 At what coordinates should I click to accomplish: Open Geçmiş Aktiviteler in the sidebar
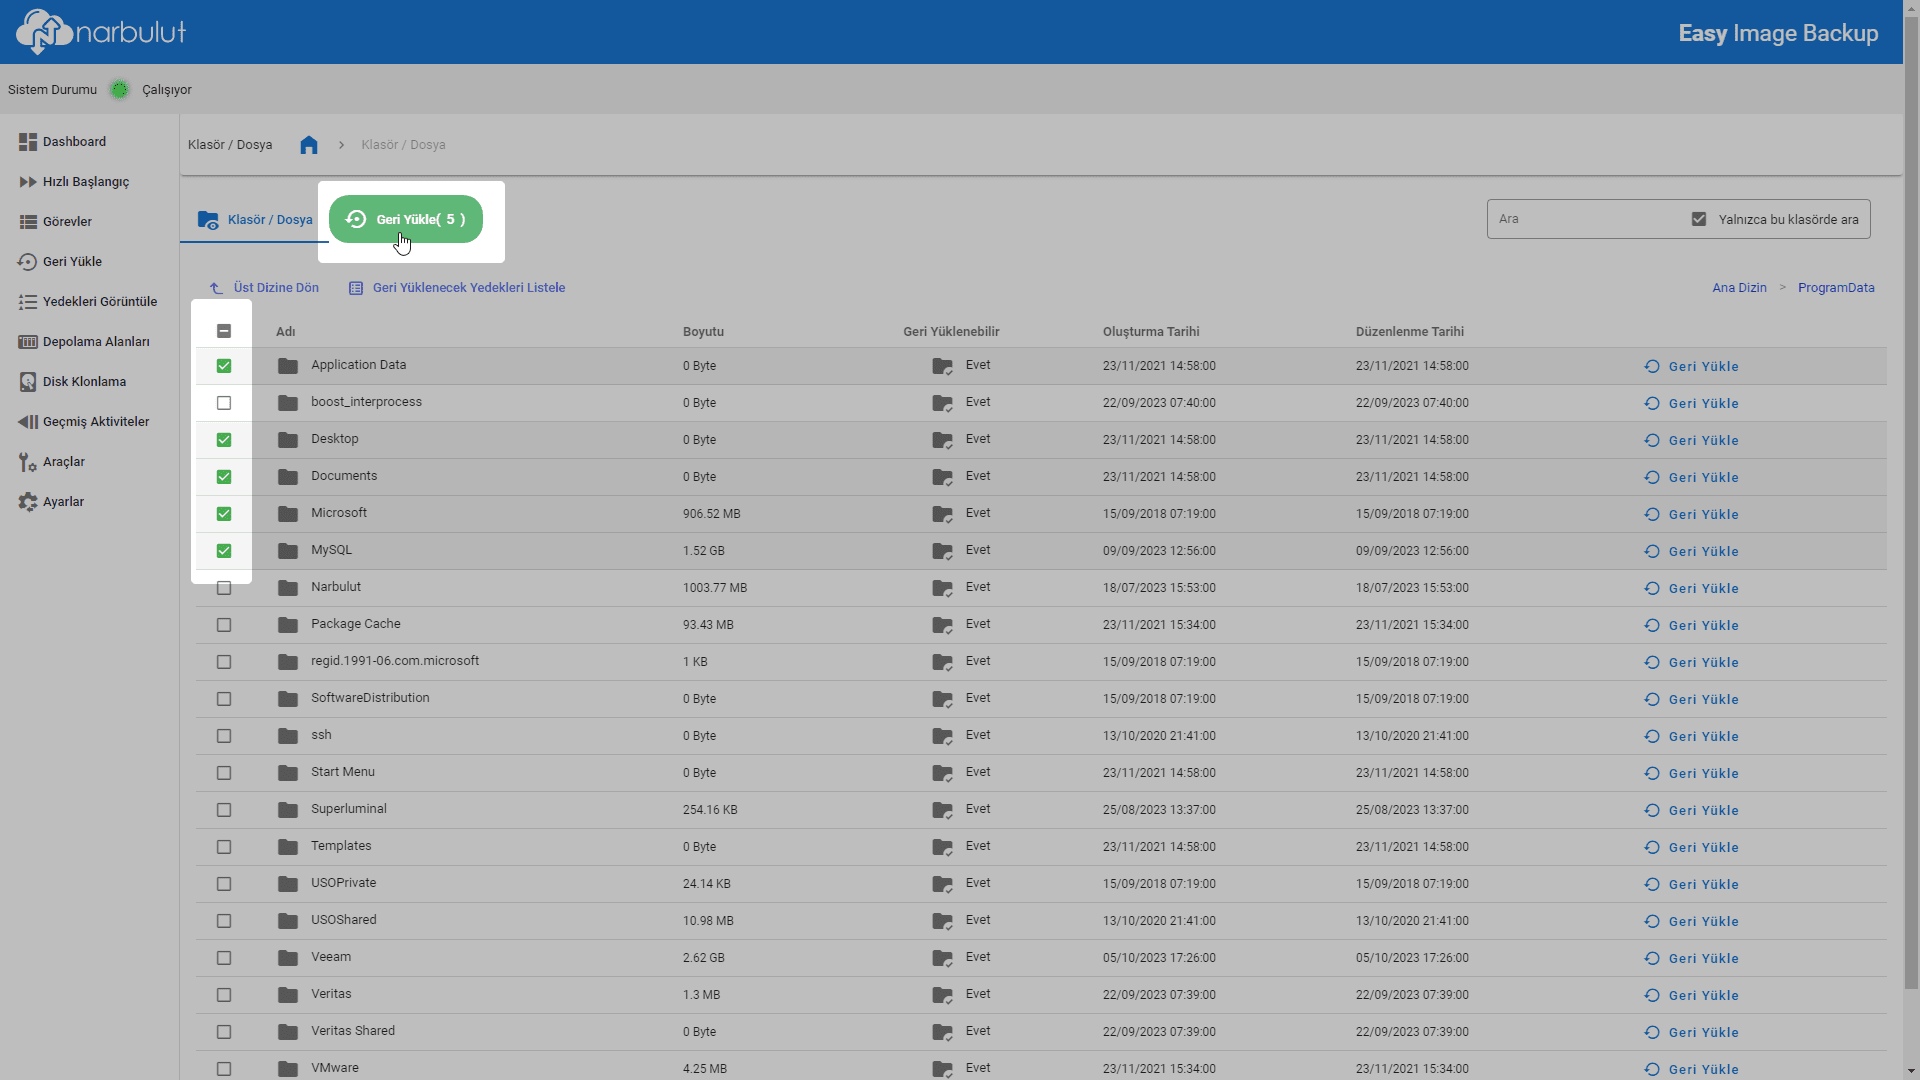[x=96, y=422]
